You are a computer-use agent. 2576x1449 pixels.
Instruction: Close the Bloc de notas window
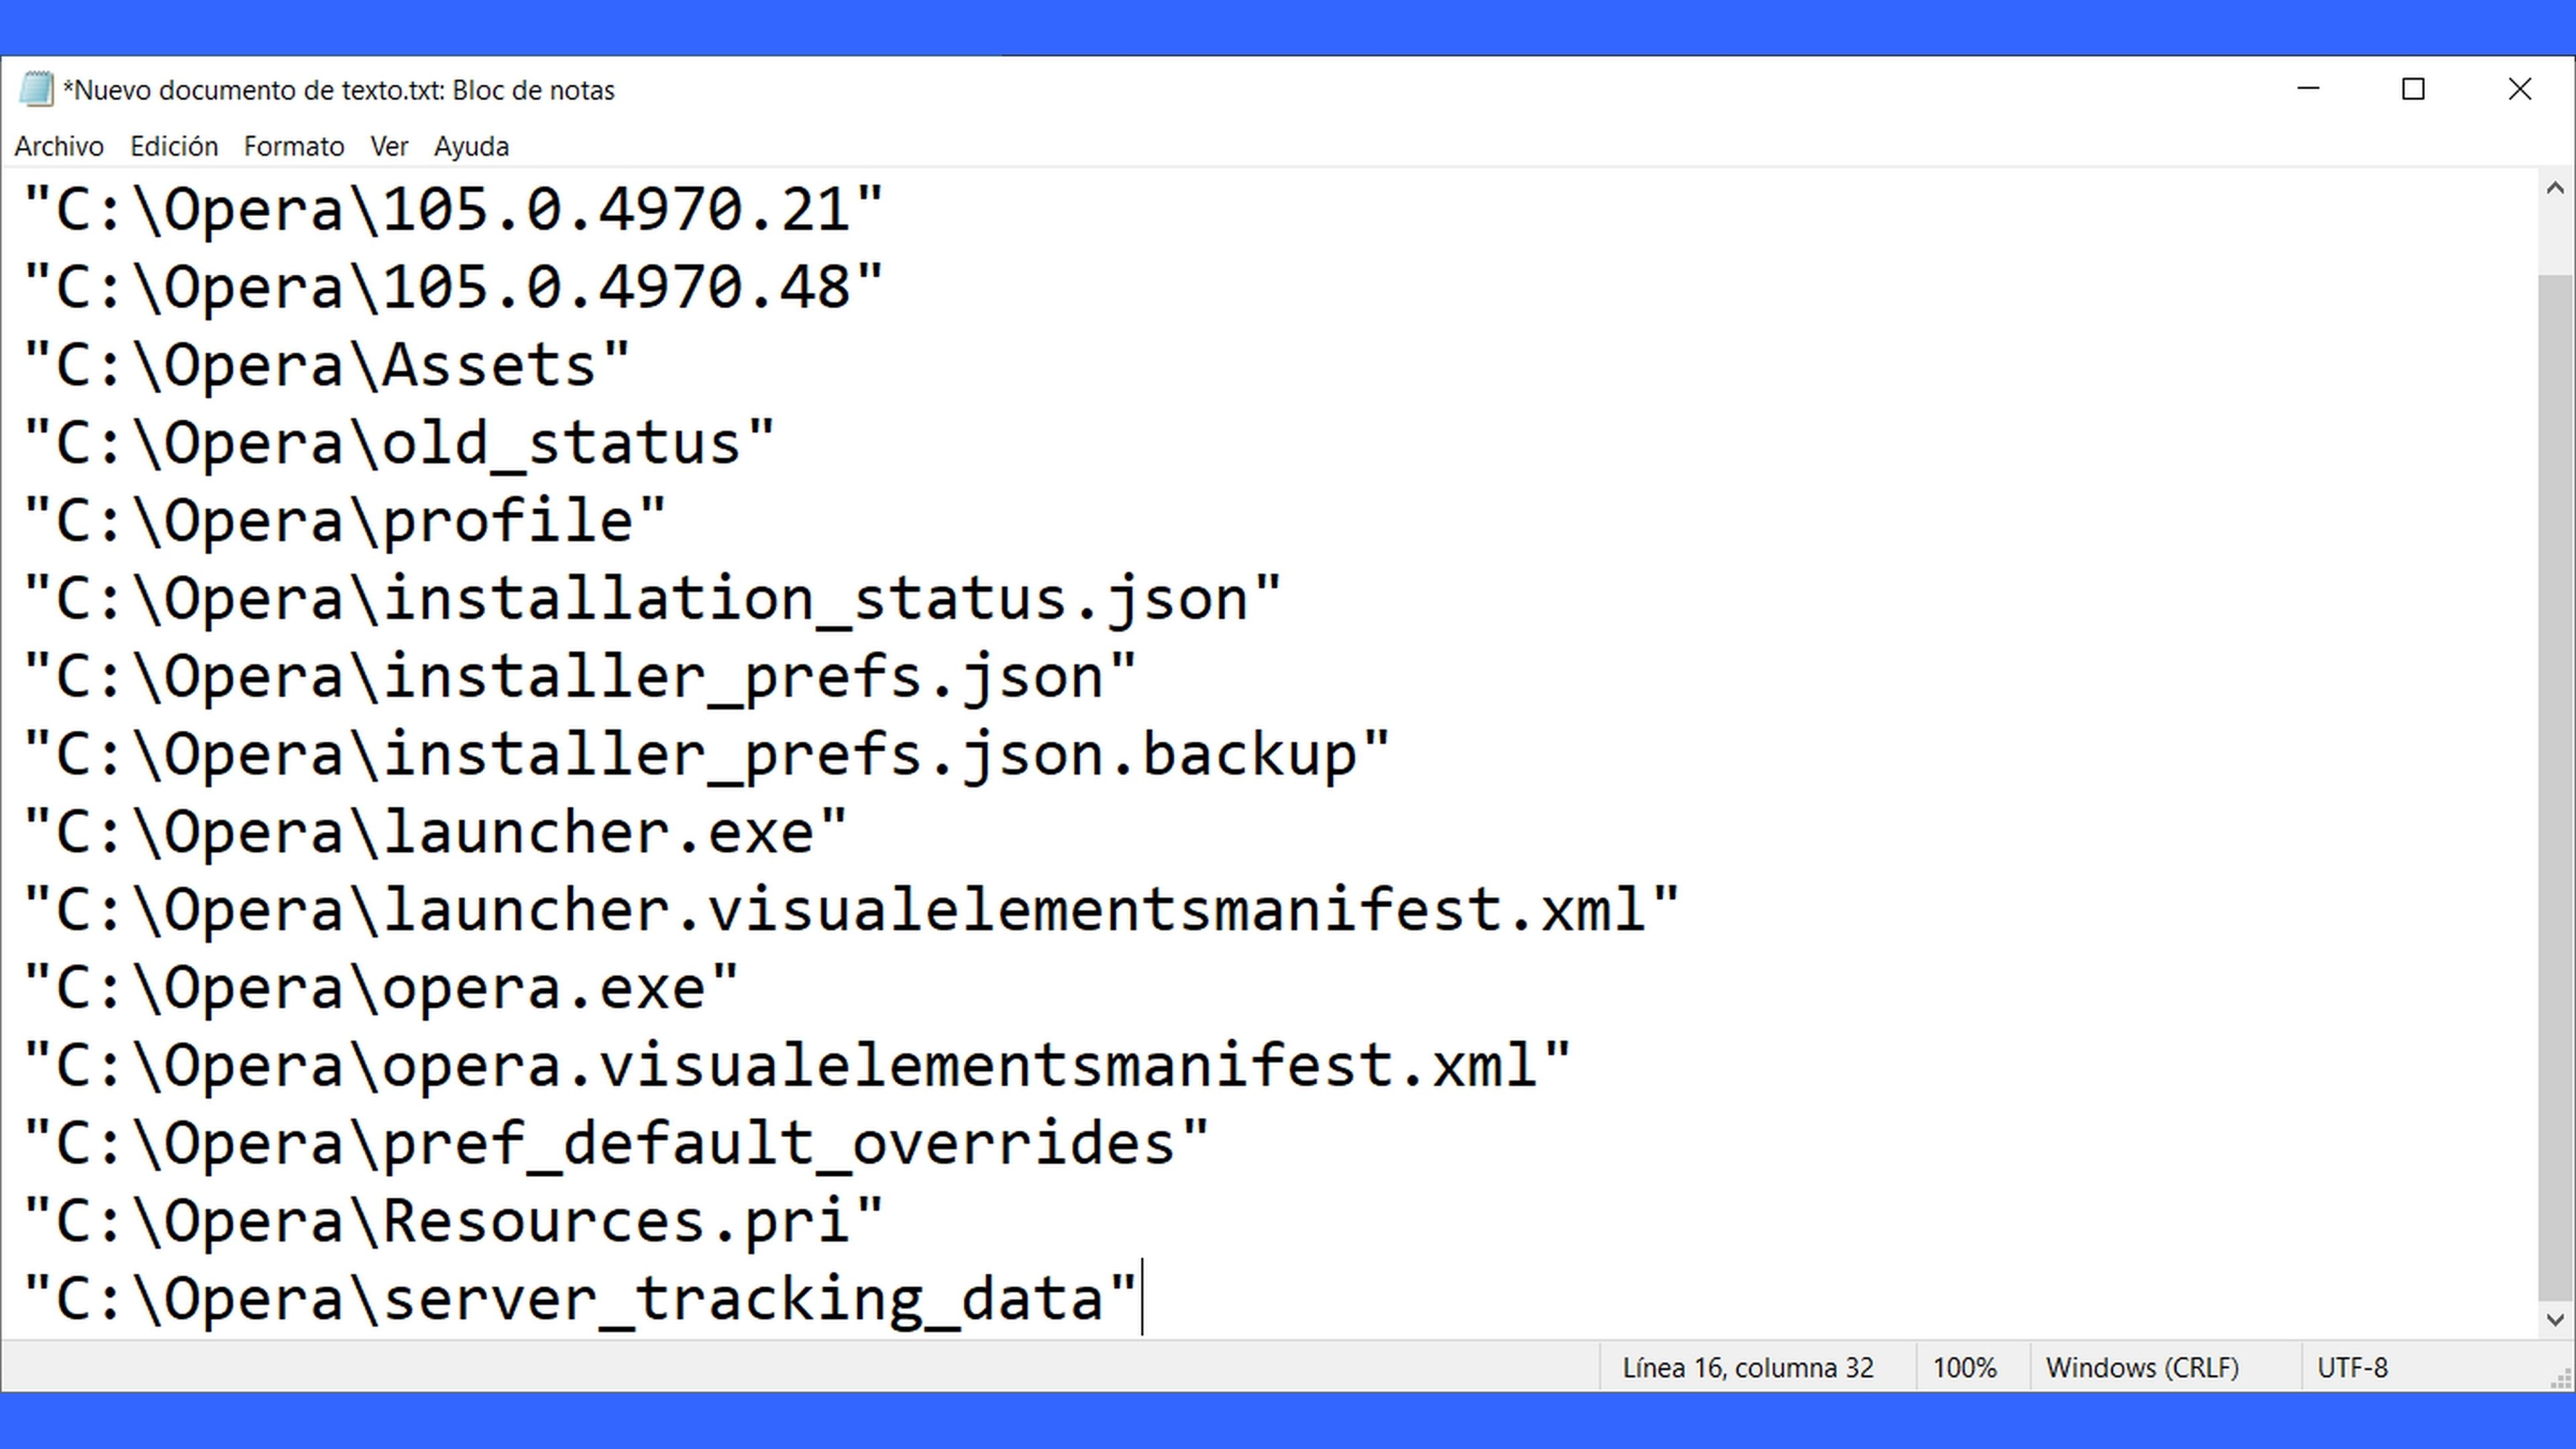[x=2519, y=89]
